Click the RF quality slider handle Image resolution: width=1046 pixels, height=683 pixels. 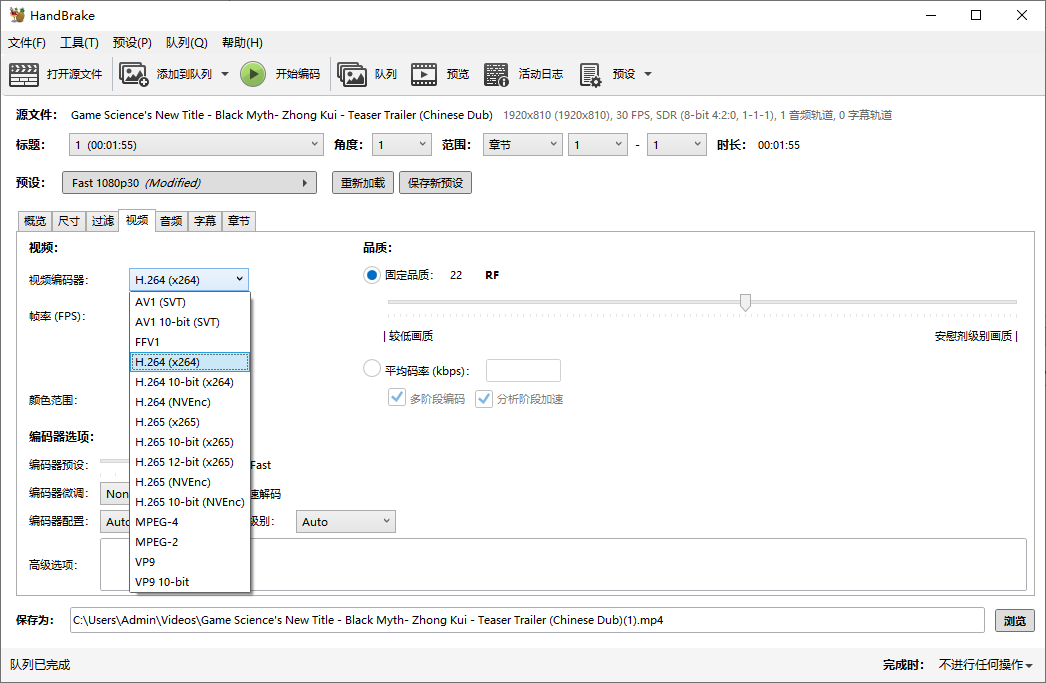pos(745,302)
